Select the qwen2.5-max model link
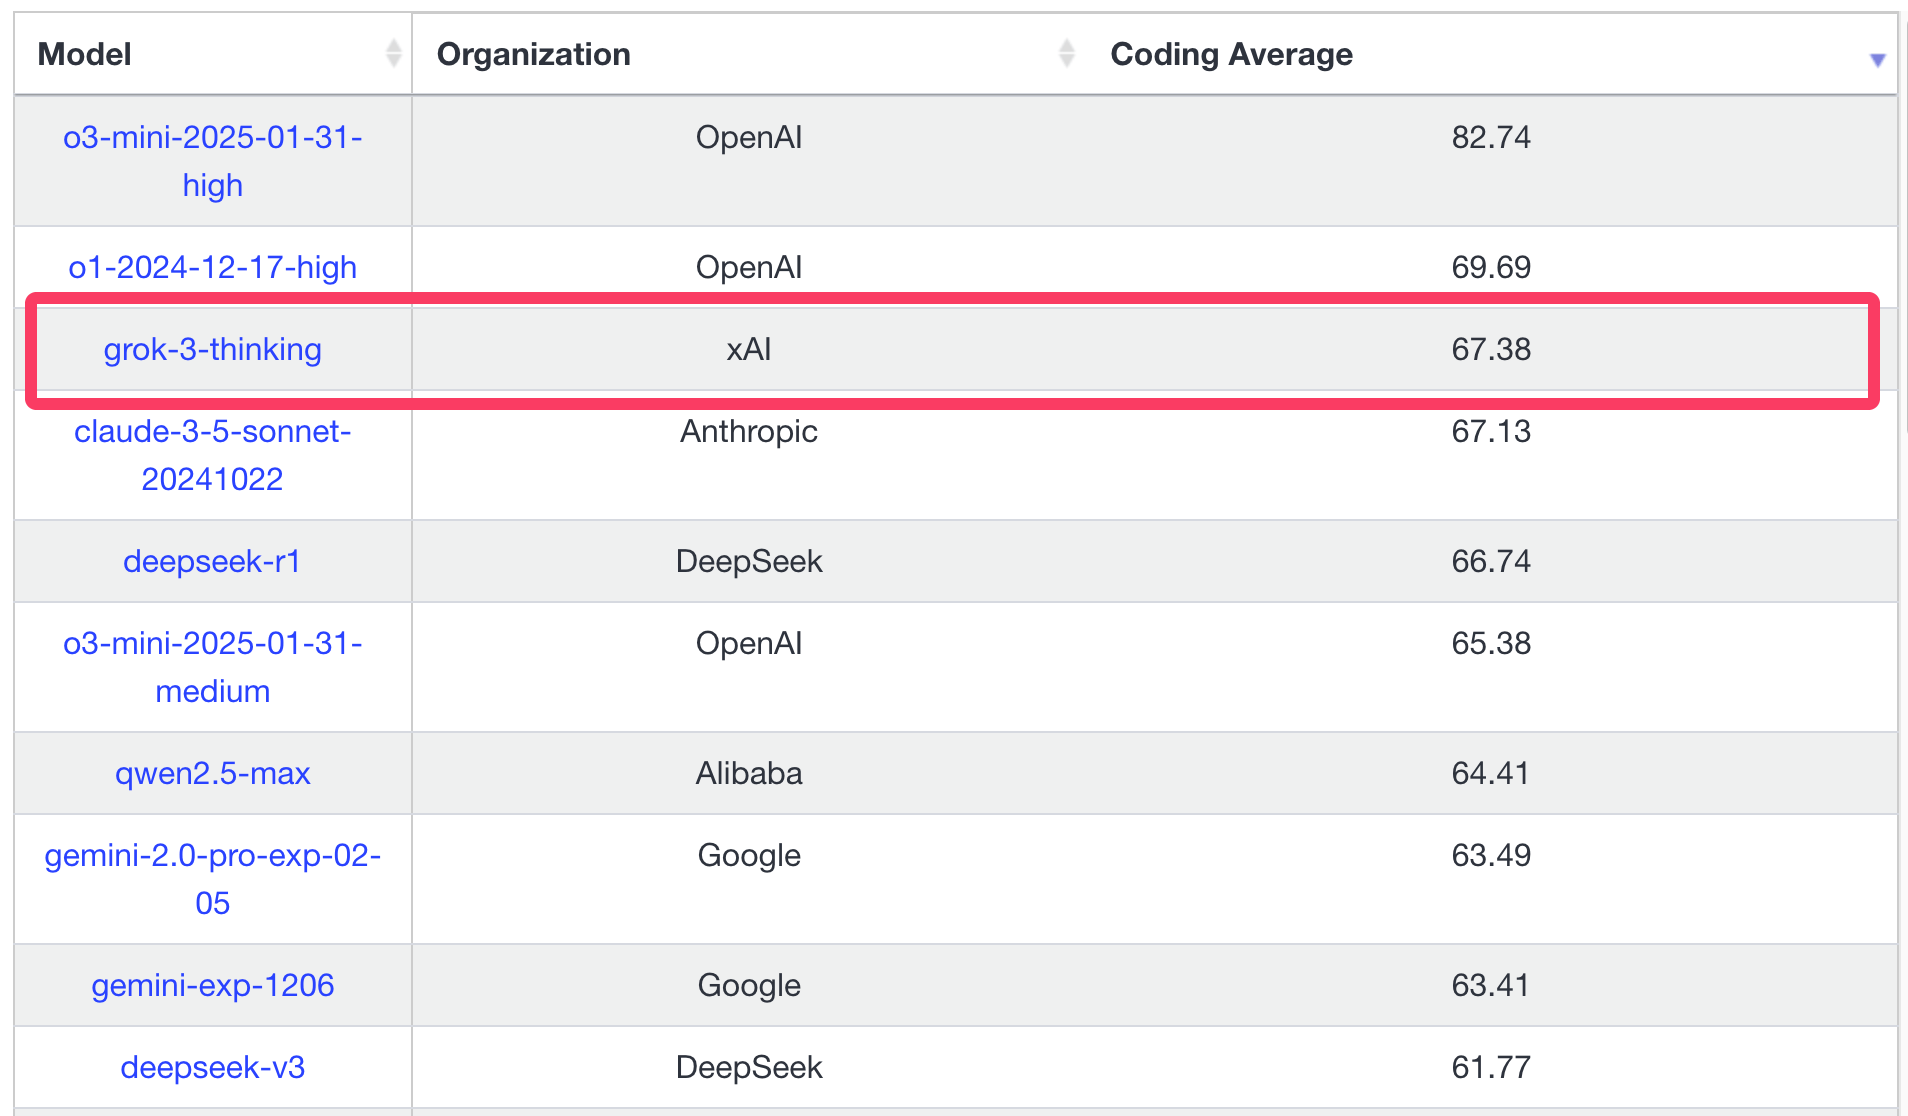Viewport: 1908px width, 1116px height. coord(212,773)
